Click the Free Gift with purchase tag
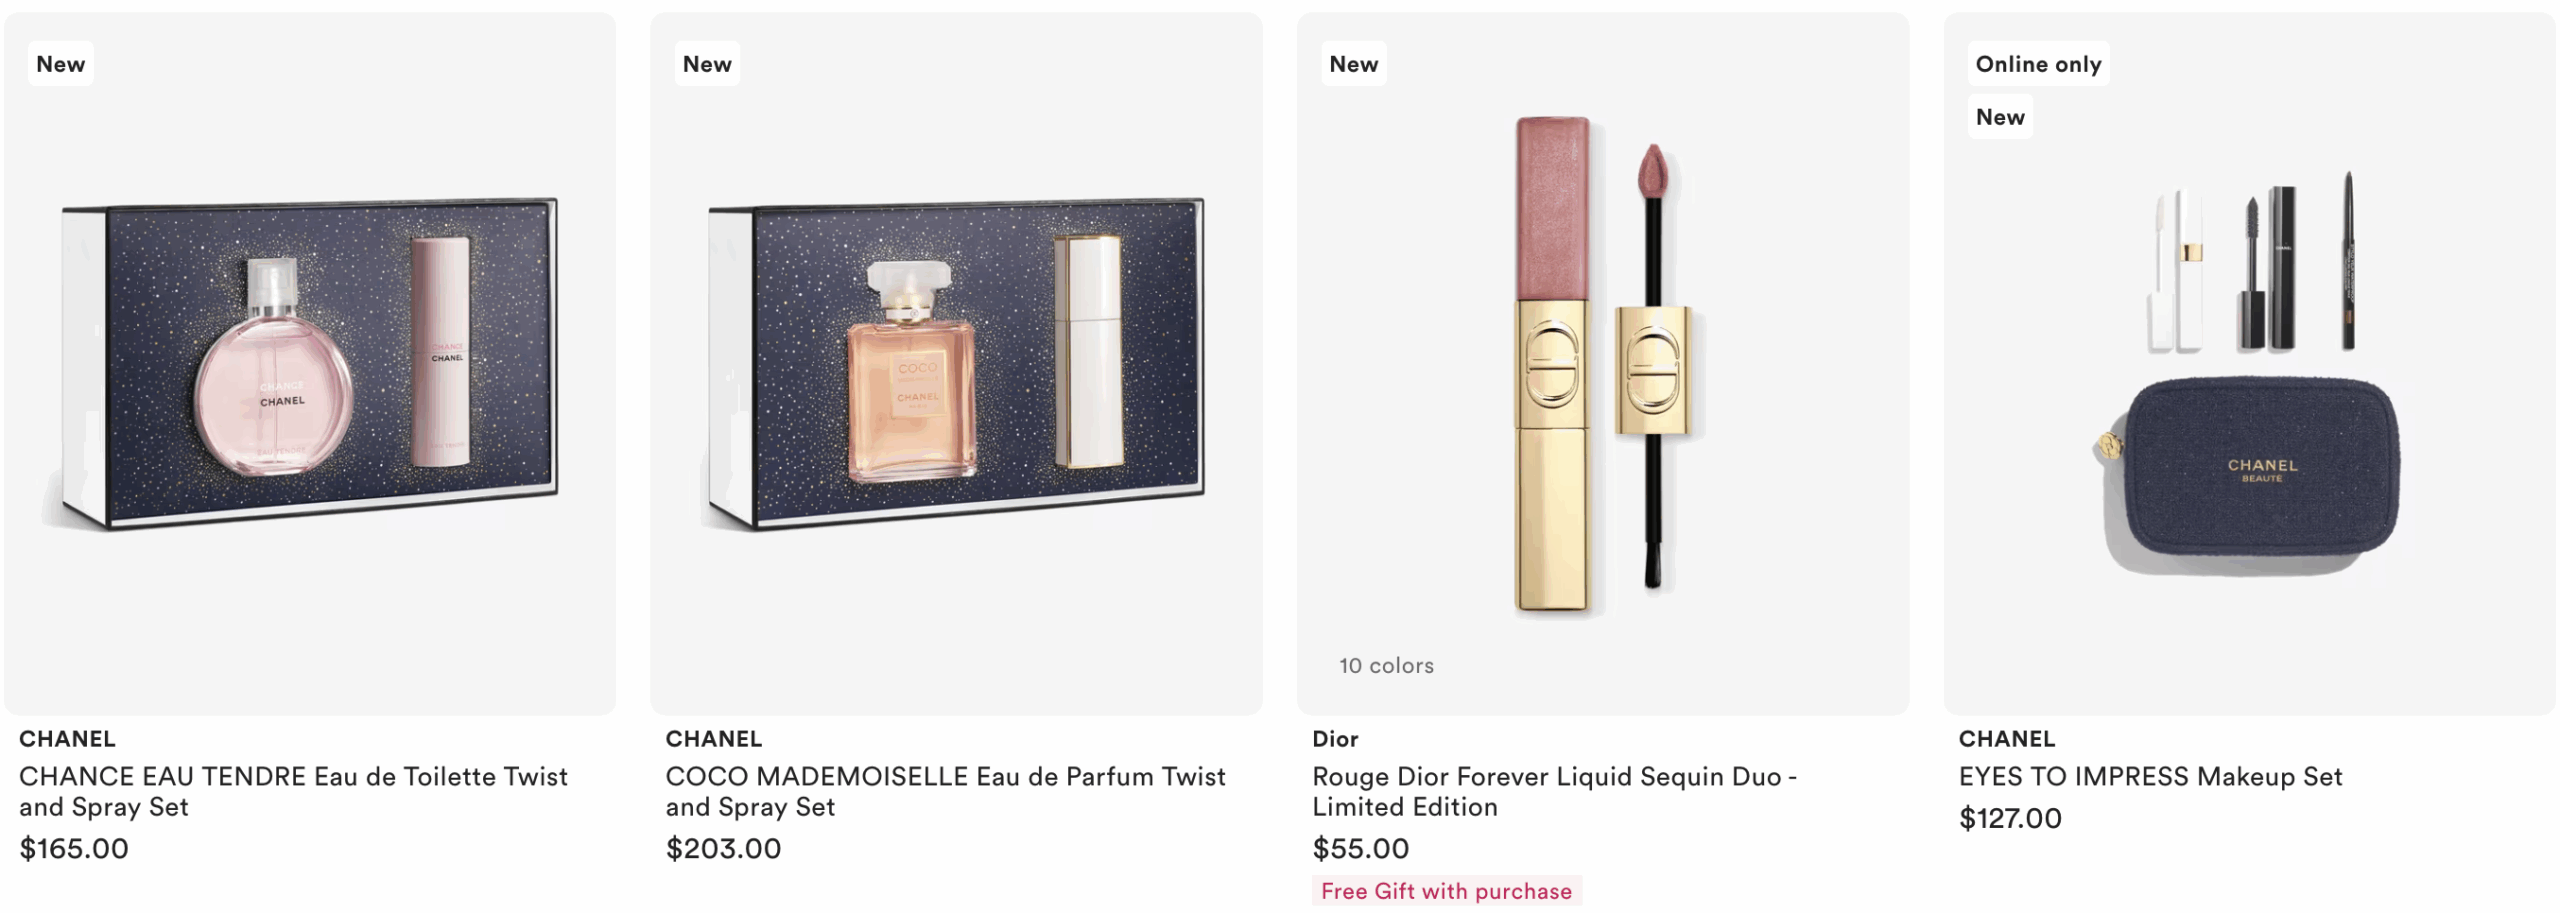 [x=1446, y=891]
